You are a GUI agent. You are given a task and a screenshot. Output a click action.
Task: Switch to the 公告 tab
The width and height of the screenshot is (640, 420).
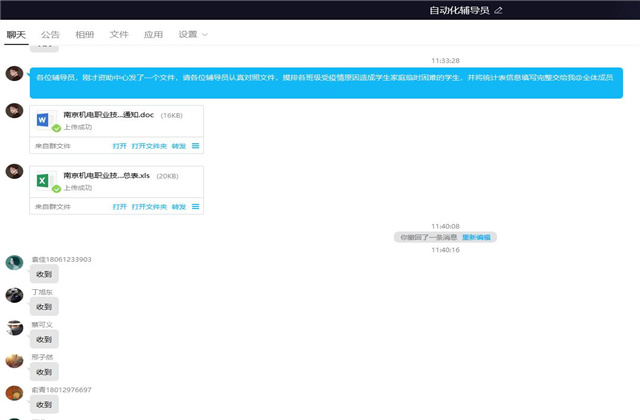pos(50,35)
